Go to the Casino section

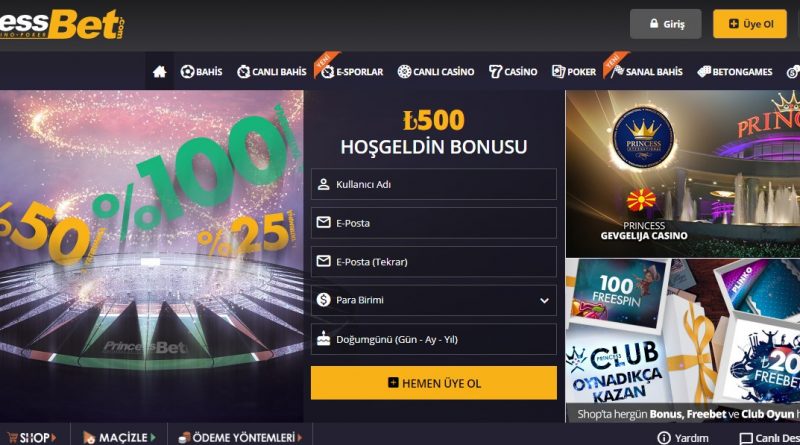513,72
